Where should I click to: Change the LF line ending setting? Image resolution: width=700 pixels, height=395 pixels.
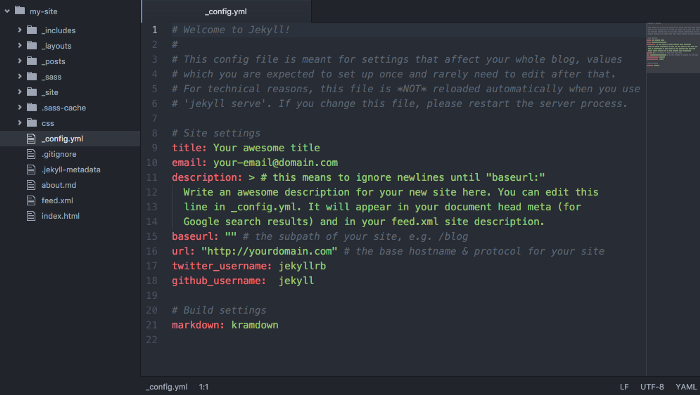(x=624, y=387)
